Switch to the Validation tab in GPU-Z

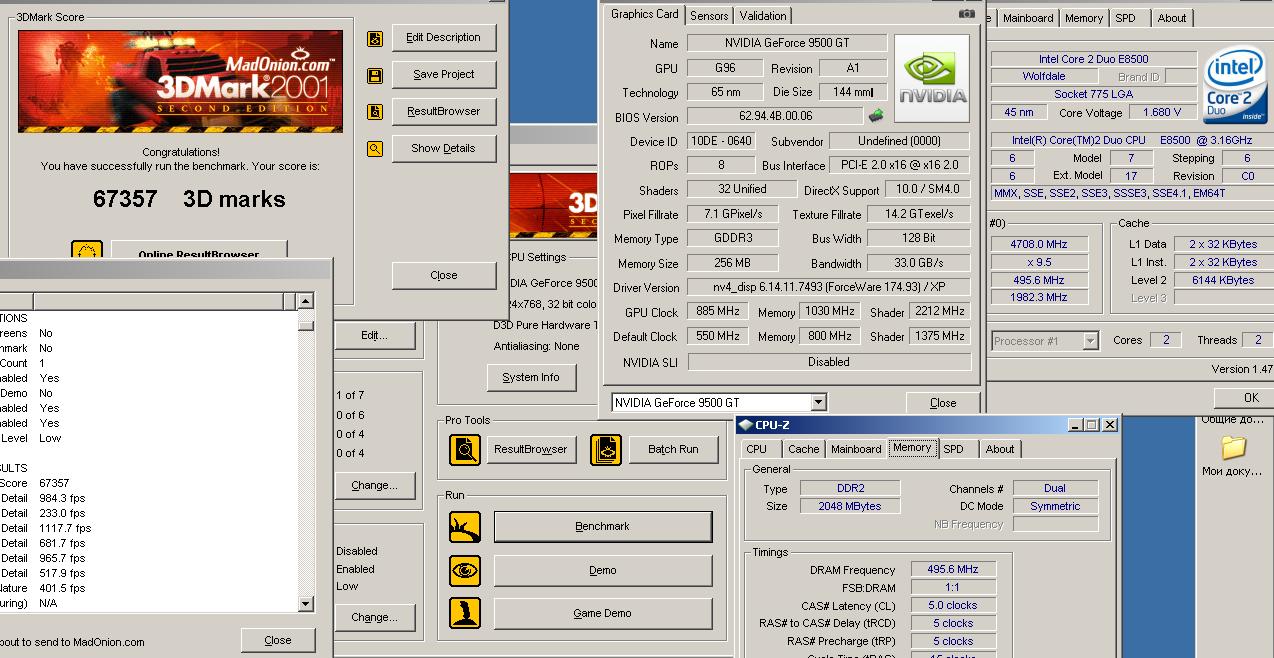click(x=763, y=16)
